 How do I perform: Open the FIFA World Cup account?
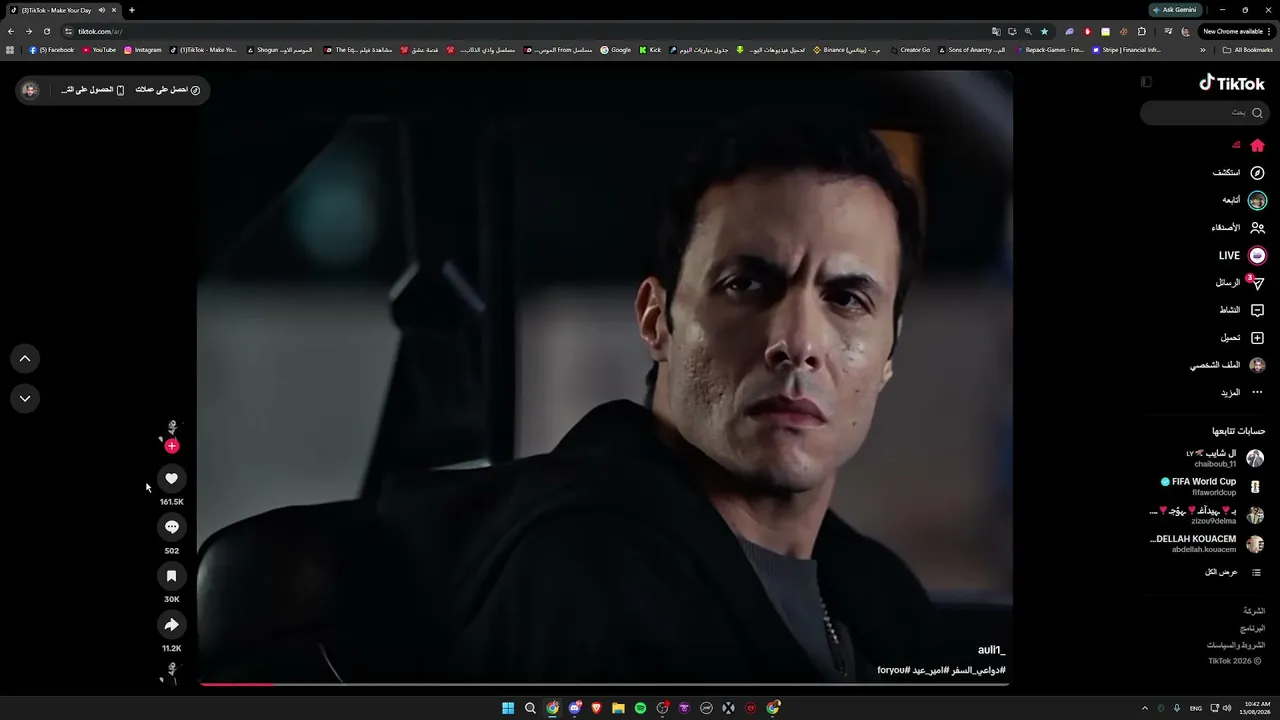(x=1212, y=486)
